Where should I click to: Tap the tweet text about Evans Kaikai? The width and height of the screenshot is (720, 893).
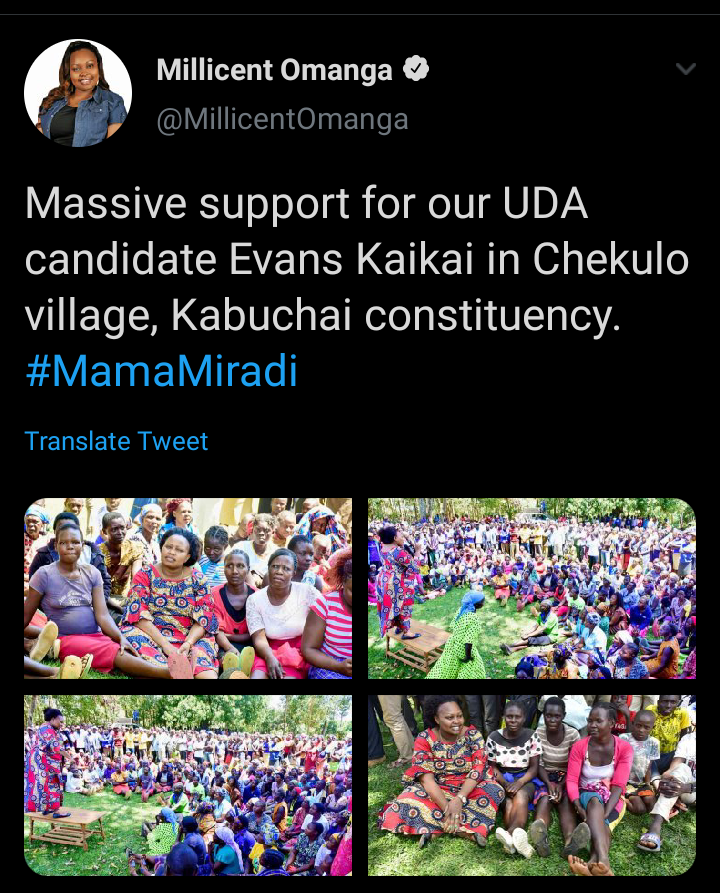click(357, 259)
